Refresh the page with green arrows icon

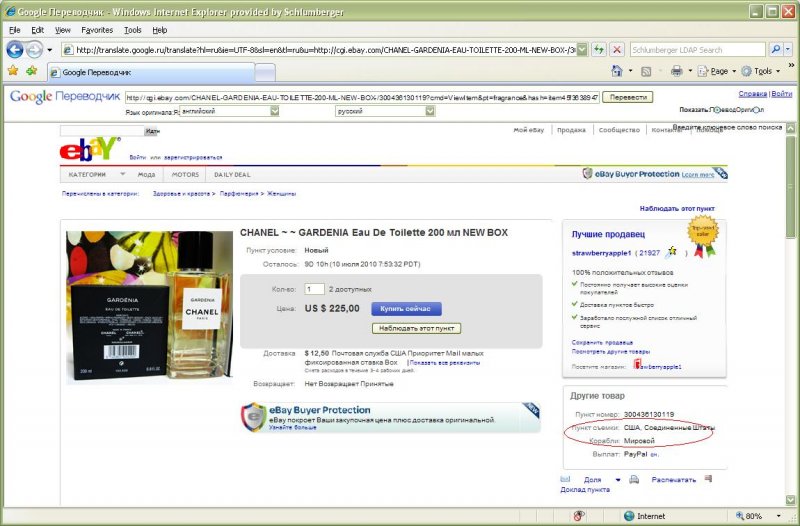[x=599, y=49]
